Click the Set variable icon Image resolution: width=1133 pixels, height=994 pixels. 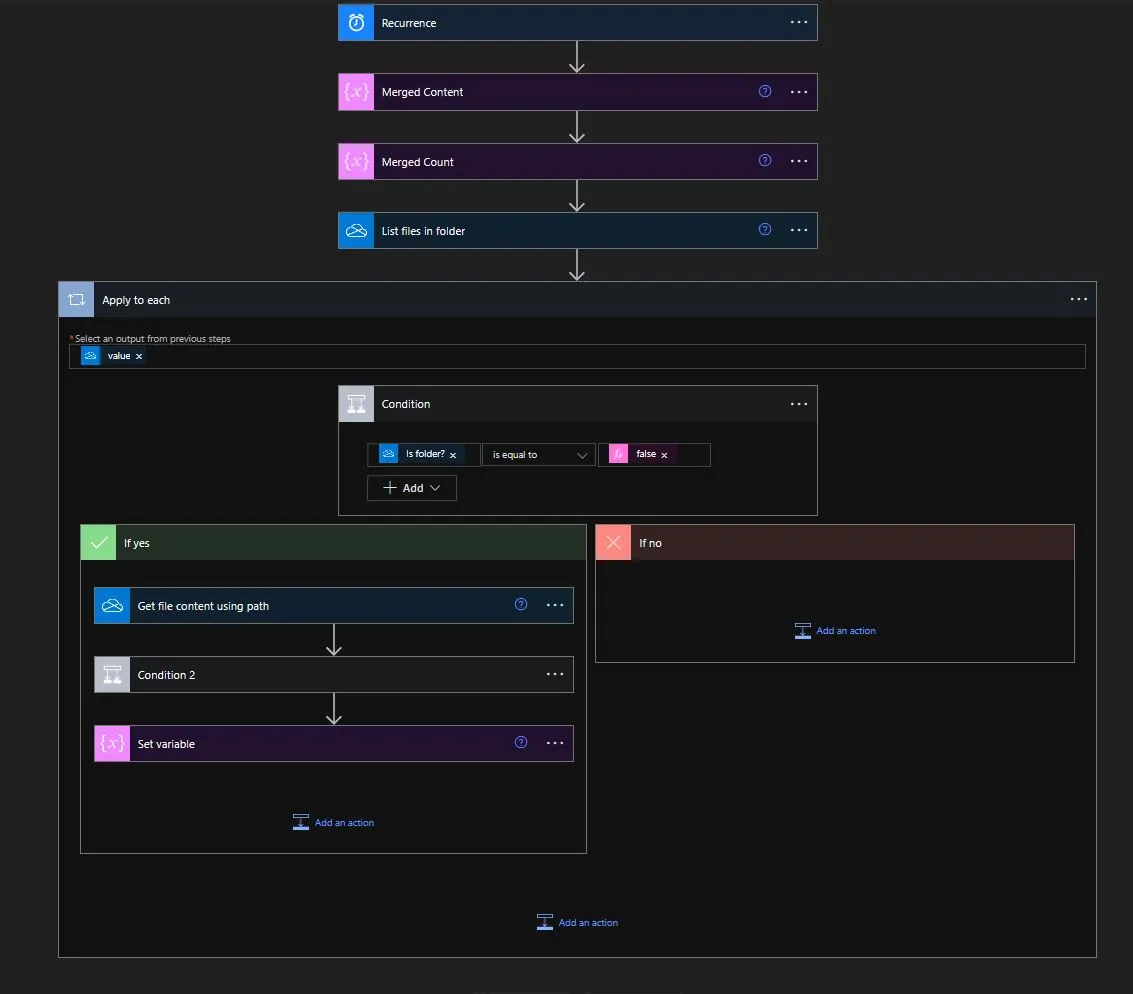point(112,743)
